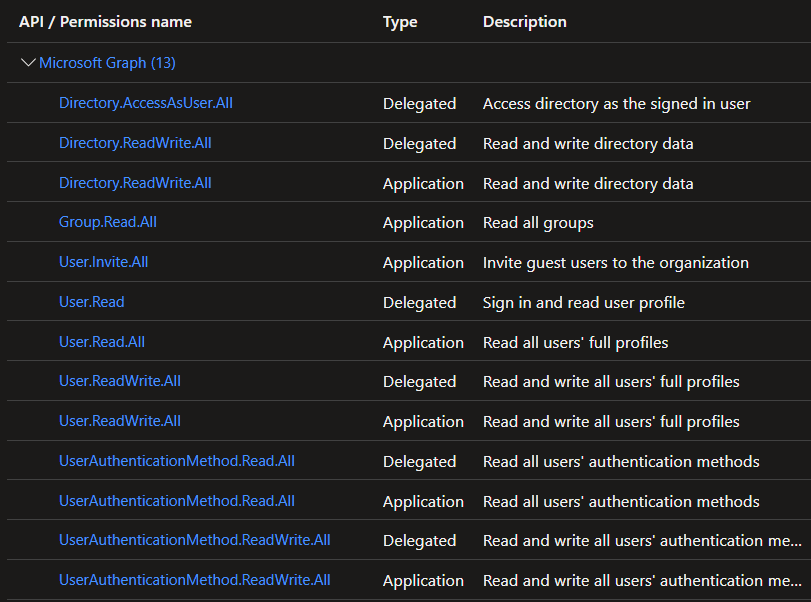Collapse the Microsoft Graph (13) group chevron
Screen dimensions: 811x602
tap(28, 63)
